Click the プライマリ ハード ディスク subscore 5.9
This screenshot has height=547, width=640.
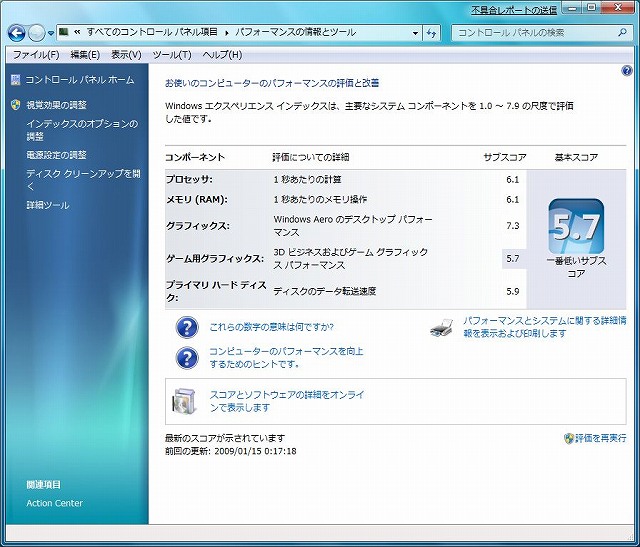click(512, 291)
